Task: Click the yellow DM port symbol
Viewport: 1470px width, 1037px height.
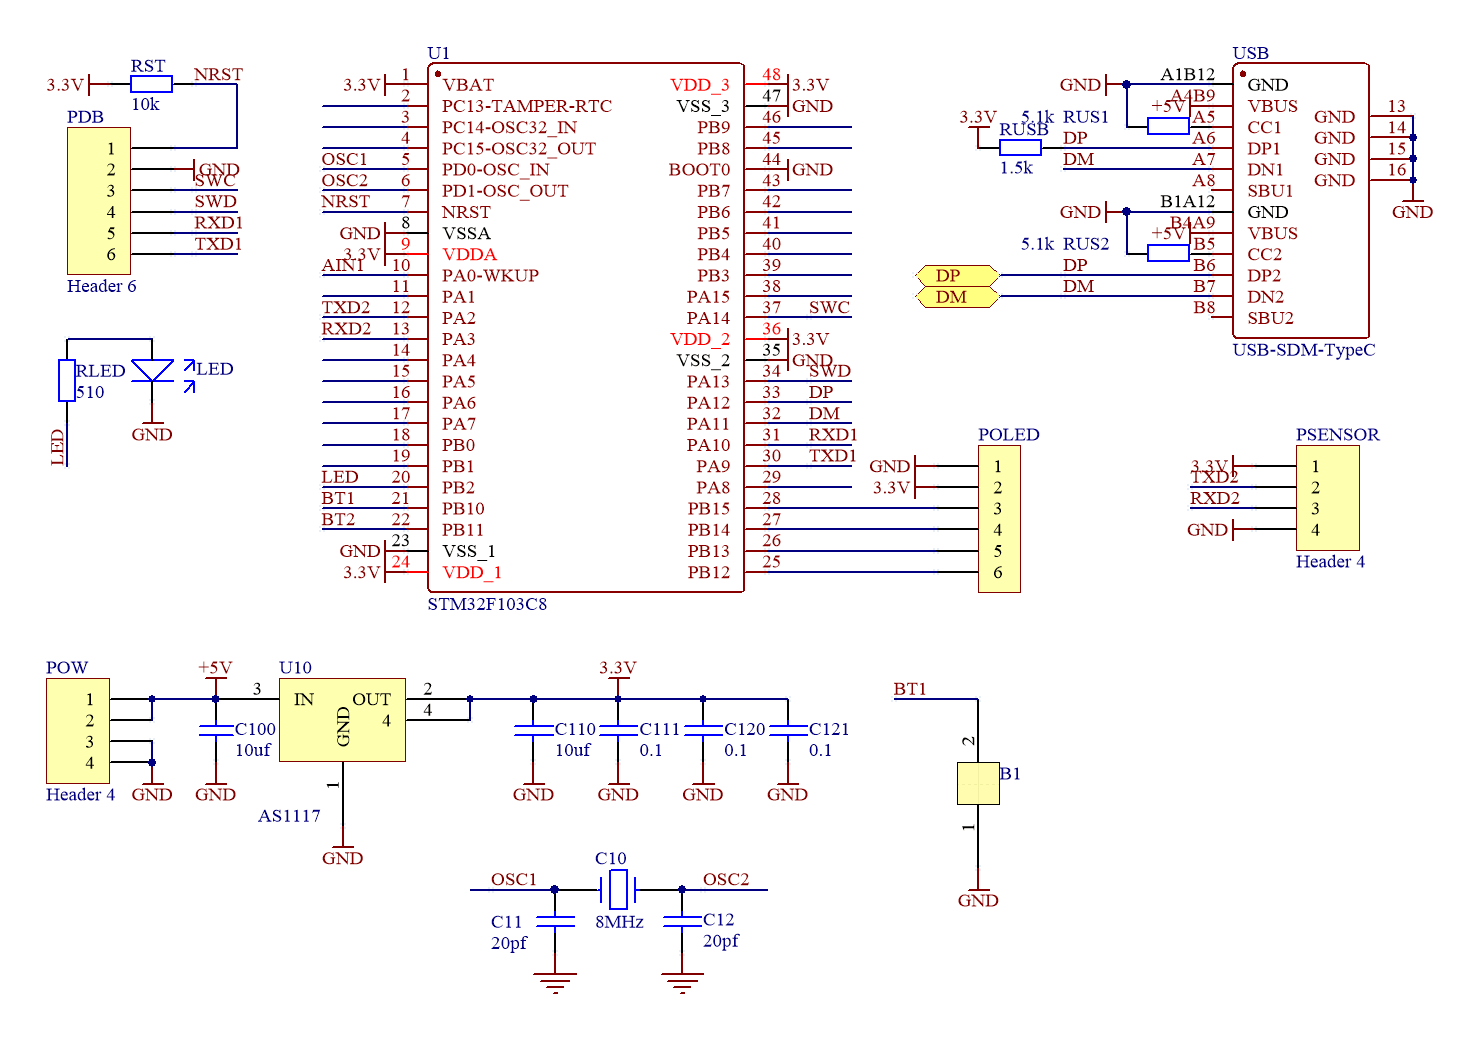Action: coord(958,297)
